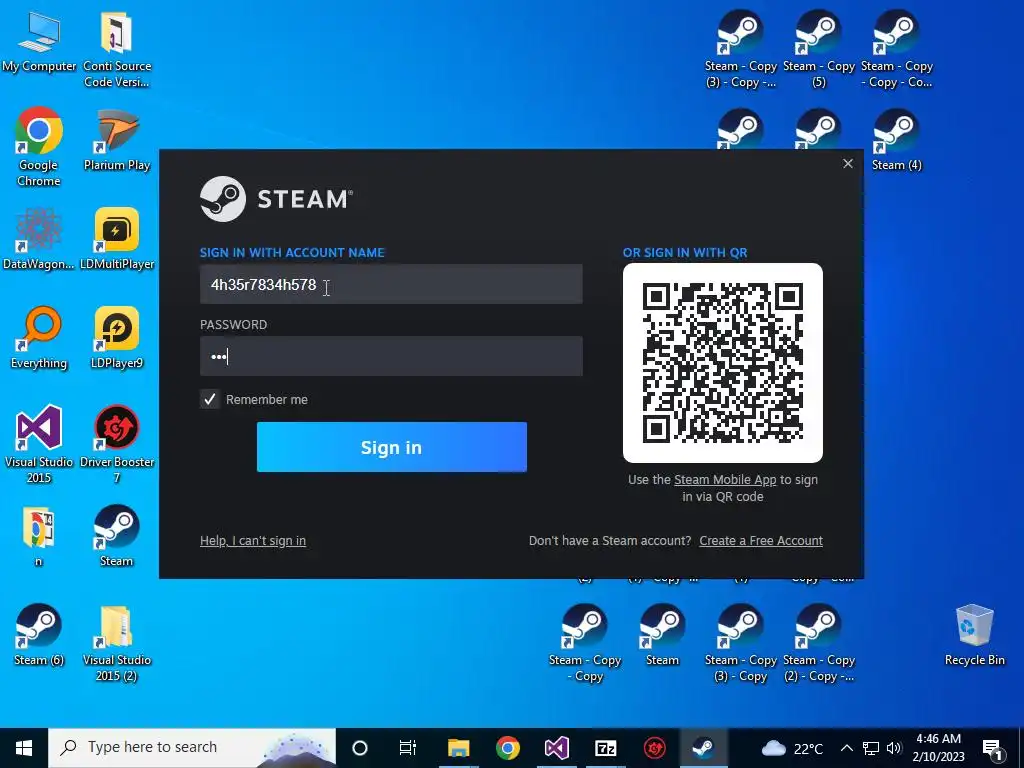Open the volume tray icon
This screenshot has height=768, width=1024.
[x=894, y=748]
